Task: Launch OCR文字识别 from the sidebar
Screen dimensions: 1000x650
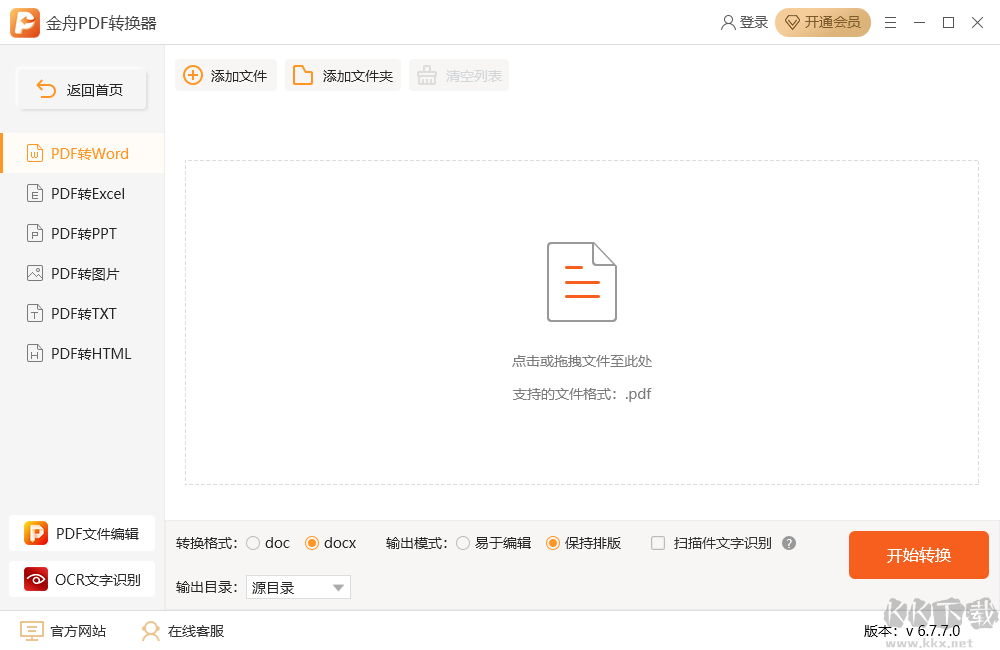Action: 82,579
